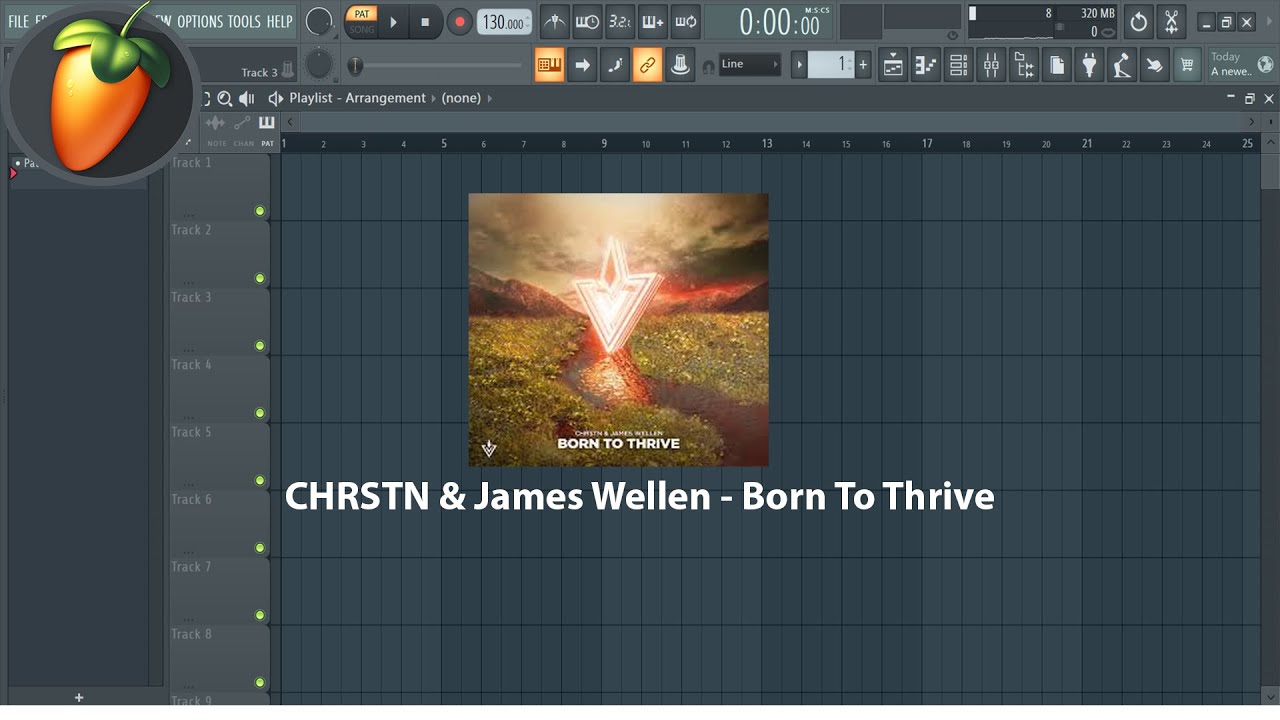The width and height of the screenshot is (1280, 720).
Task: Click the playlist playback speaker icon
Action: (247, 98)
